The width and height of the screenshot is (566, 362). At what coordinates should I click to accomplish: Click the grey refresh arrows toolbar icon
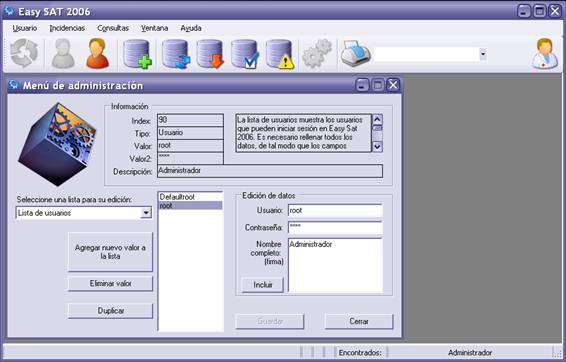point(24,54)
